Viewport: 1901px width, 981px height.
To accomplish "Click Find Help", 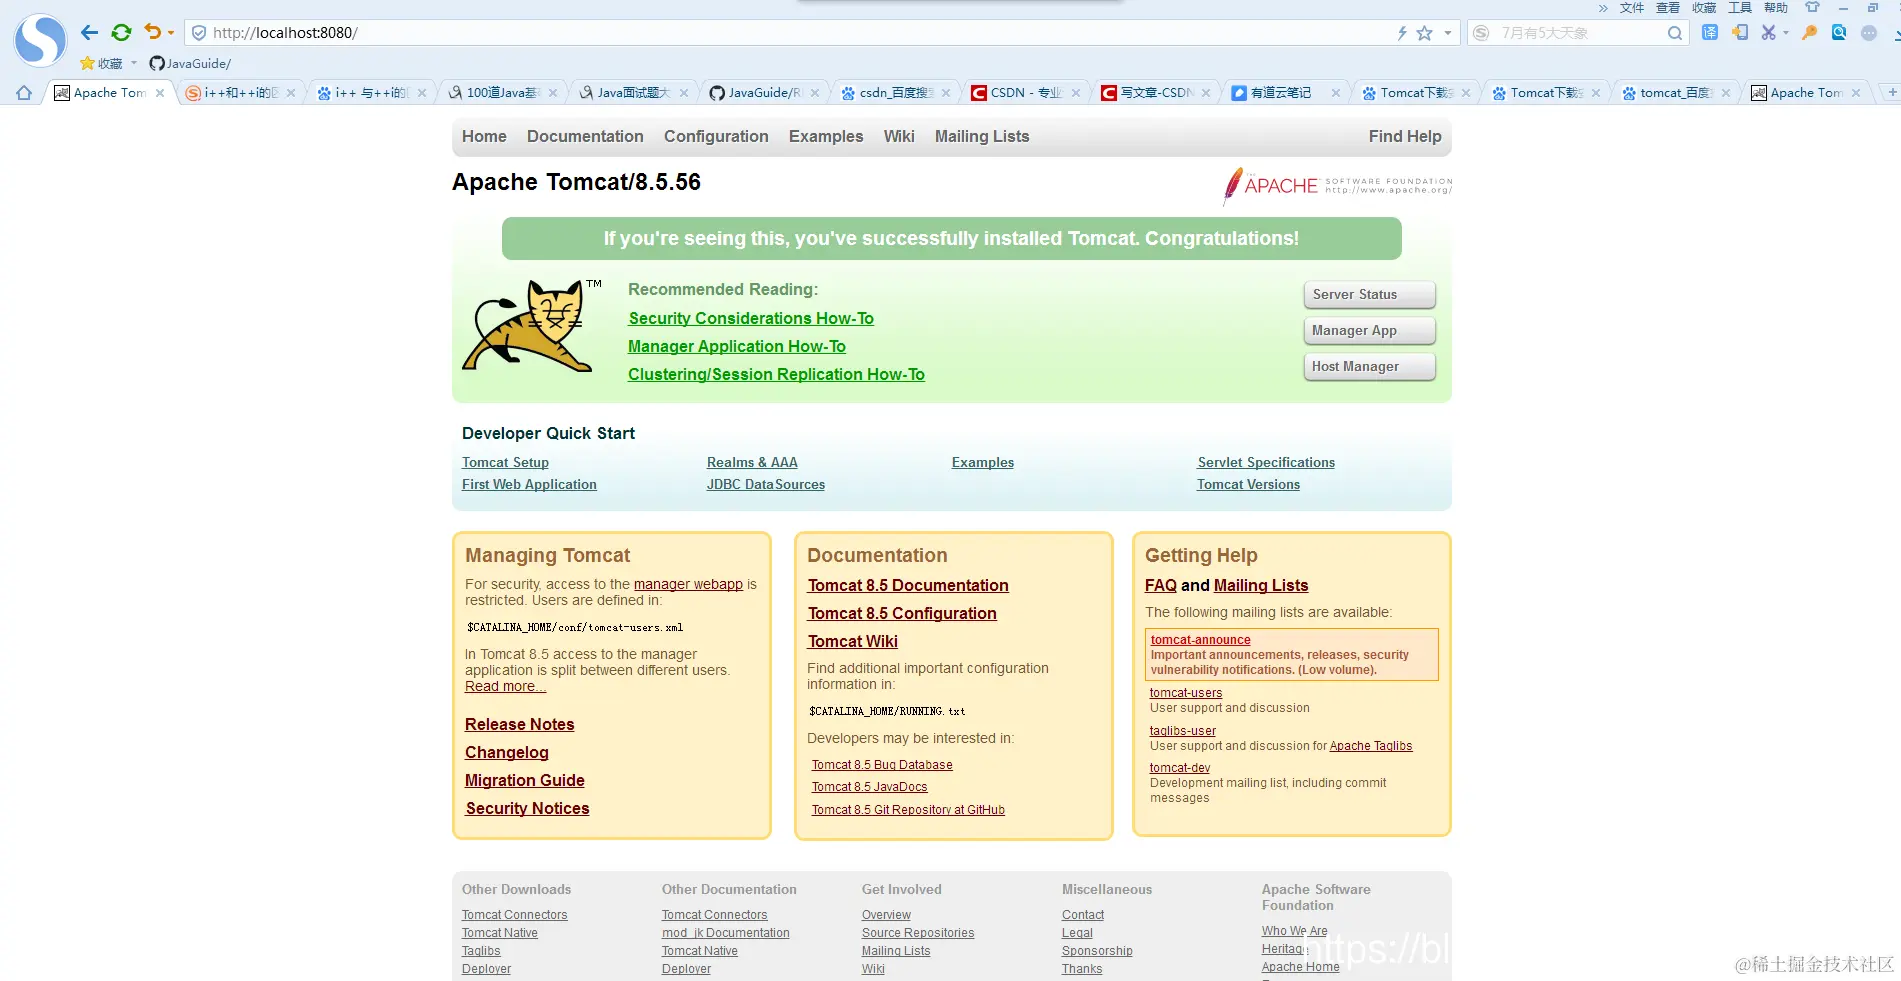I will coord(1405,136).
